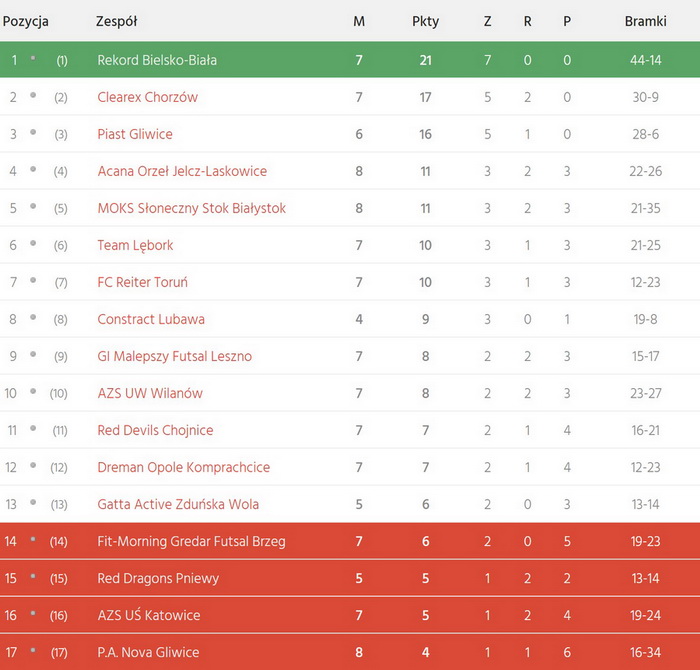700x670 pixels.
Task: Click the position dot in Constract Lubawa row
Action: pos(33,318)
